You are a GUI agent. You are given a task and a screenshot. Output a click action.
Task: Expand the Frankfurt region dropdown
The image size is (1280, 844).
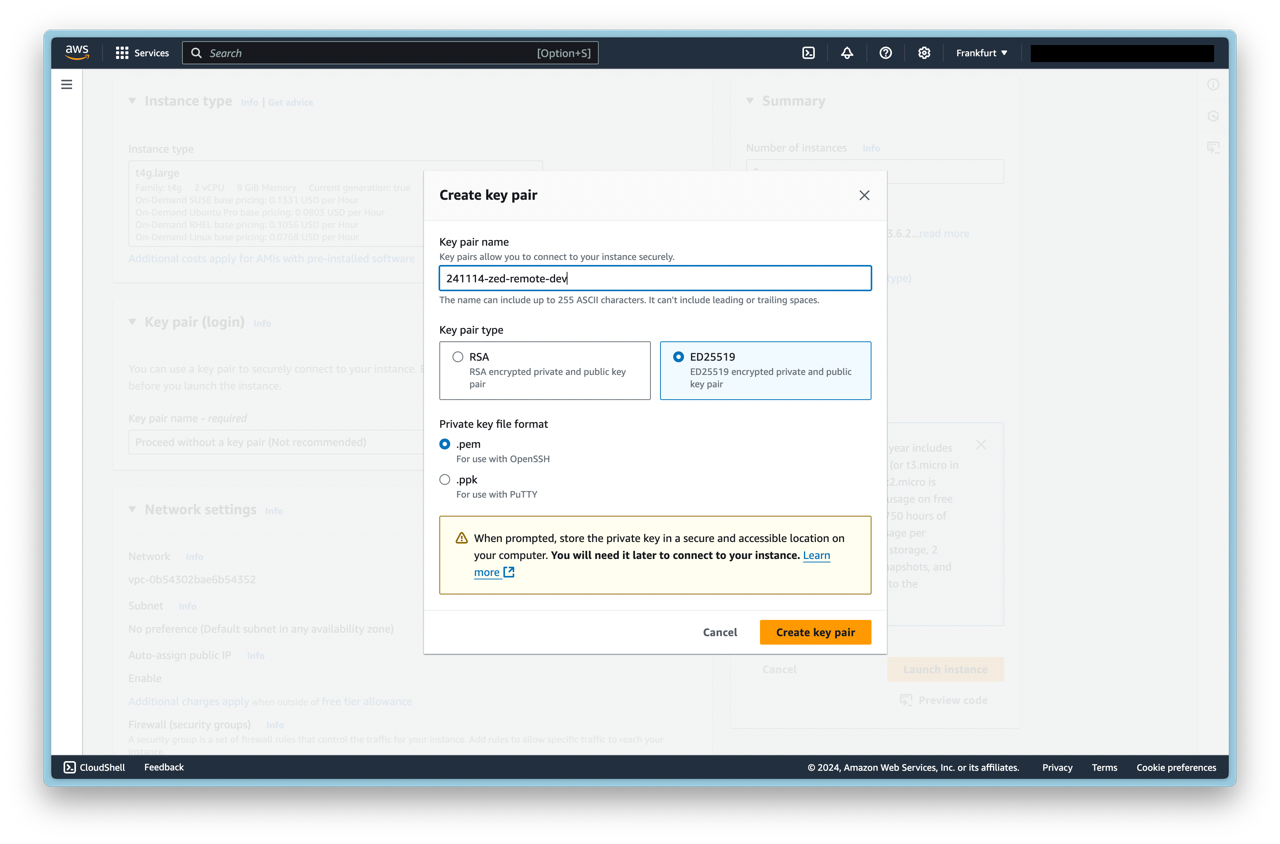[x=981, y=52]
